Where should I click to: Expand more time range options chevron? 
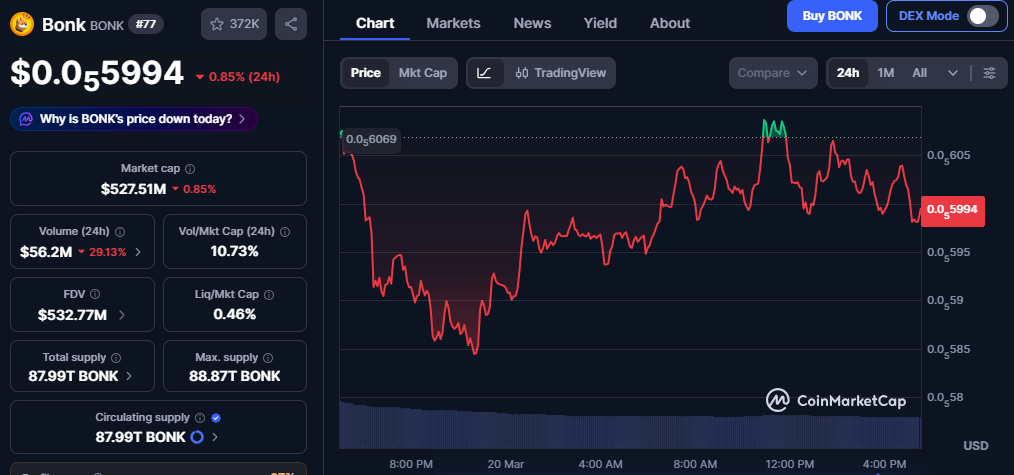click(953, 73)
